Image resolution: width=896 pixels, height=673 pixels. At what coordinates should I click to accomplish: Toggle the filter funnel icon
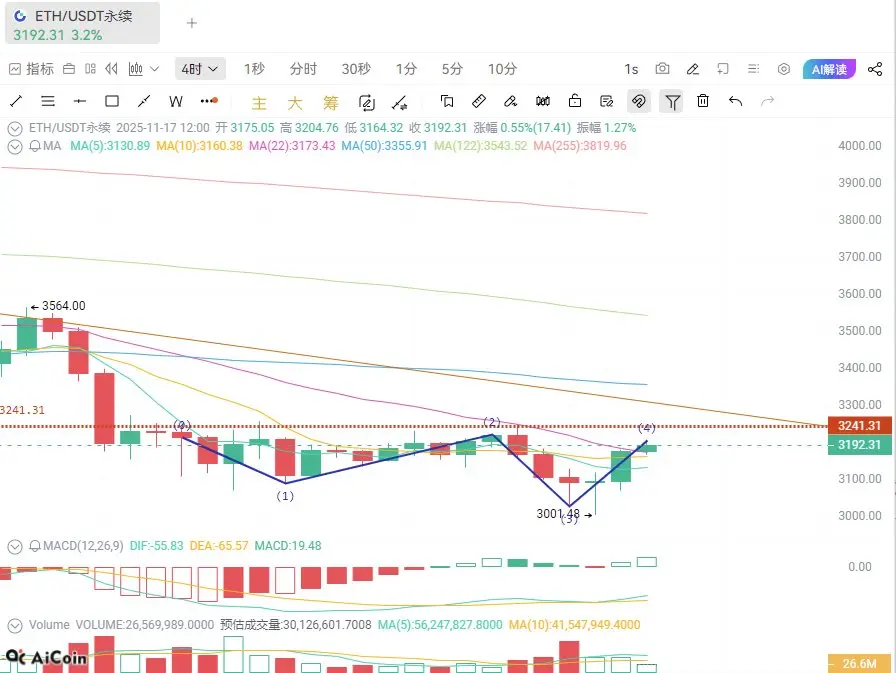coord(672,102)
